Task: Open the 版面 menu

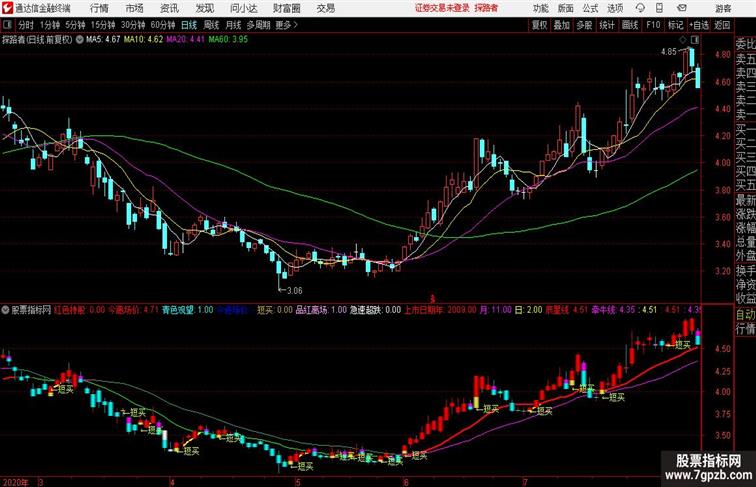Action: (566, 8)
